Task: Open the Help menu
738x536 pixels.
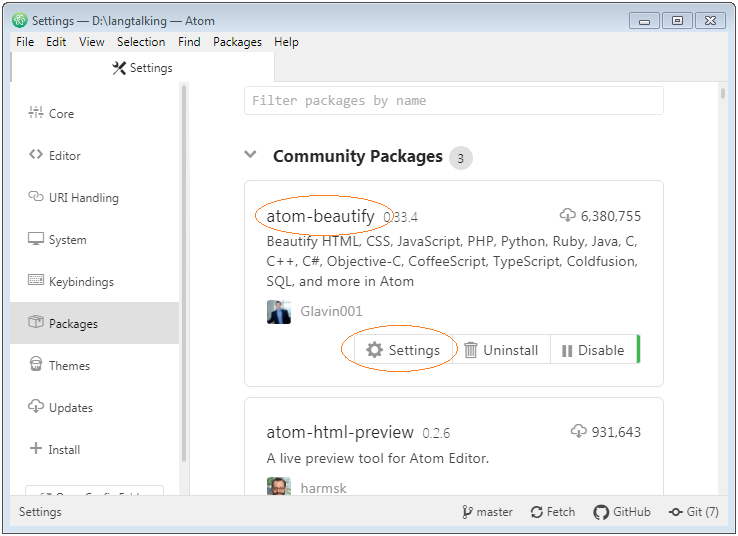Action: coord(286,42)
